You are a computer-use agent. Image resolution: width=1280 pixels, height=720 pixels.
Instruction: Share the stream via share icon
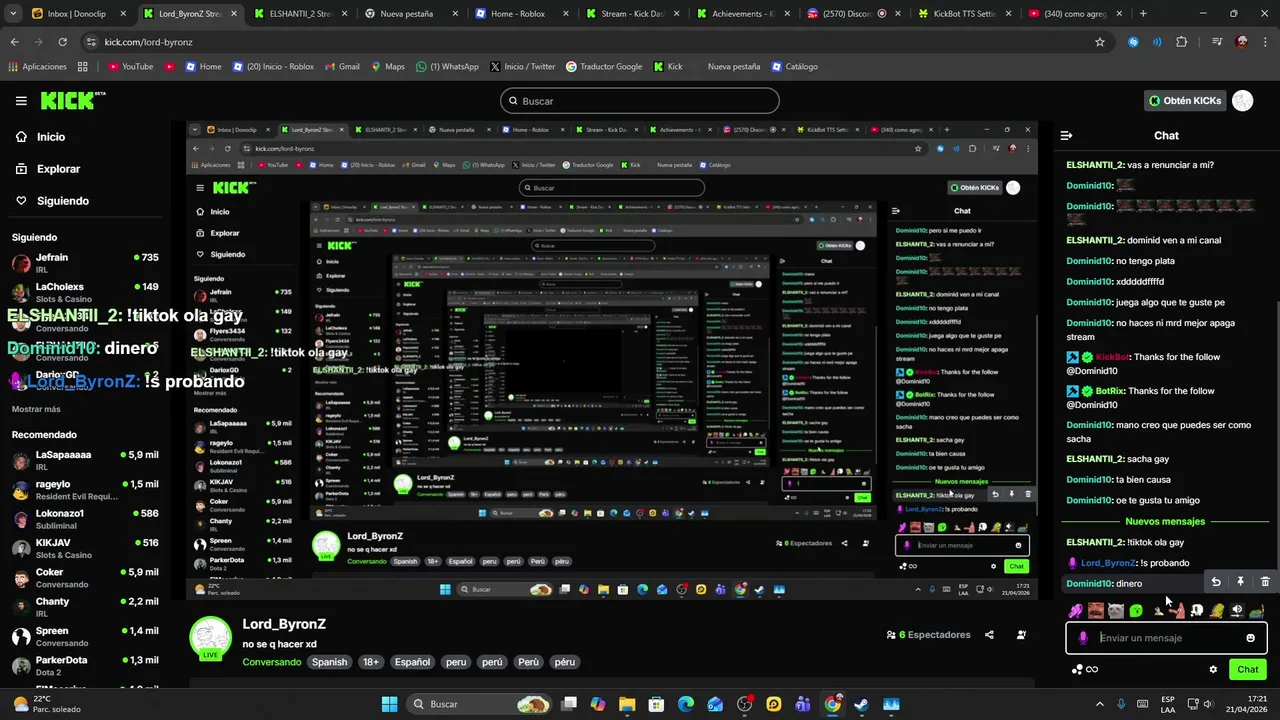click(x=989, y=635)
